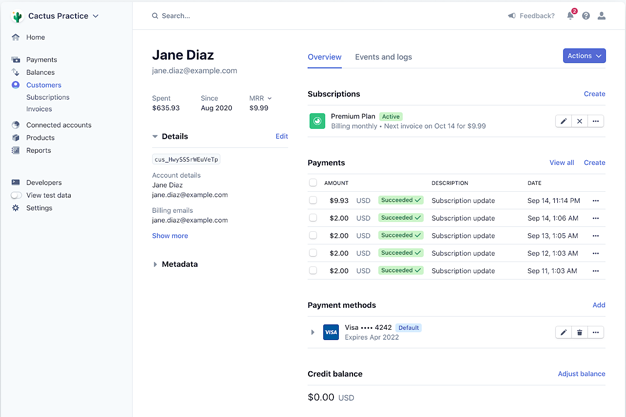
Task: Open more options for Visa 4242 card
Action: pyautogui.click(x=596, y=332)
